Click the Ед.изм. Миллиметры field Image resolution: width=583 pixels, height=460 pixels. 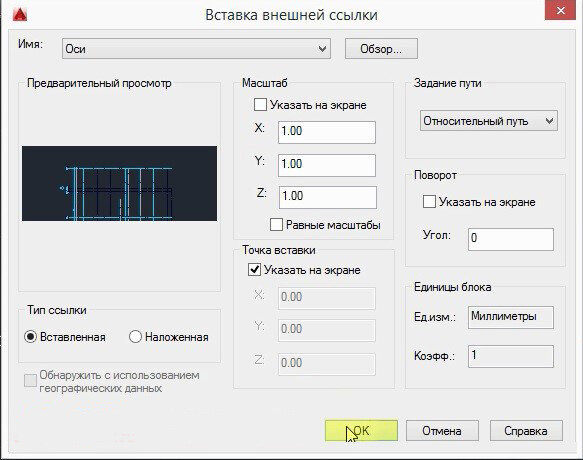tap(510, 317)
